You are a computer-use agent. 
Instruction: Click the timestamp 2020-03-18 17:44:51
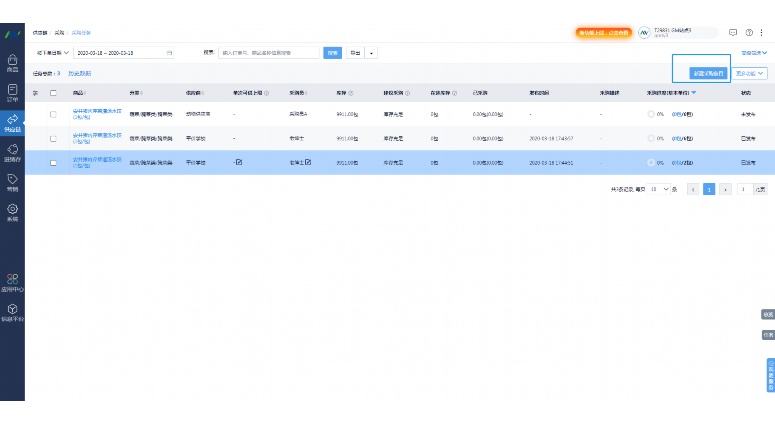pyautogui.click(x=551, y=163)
